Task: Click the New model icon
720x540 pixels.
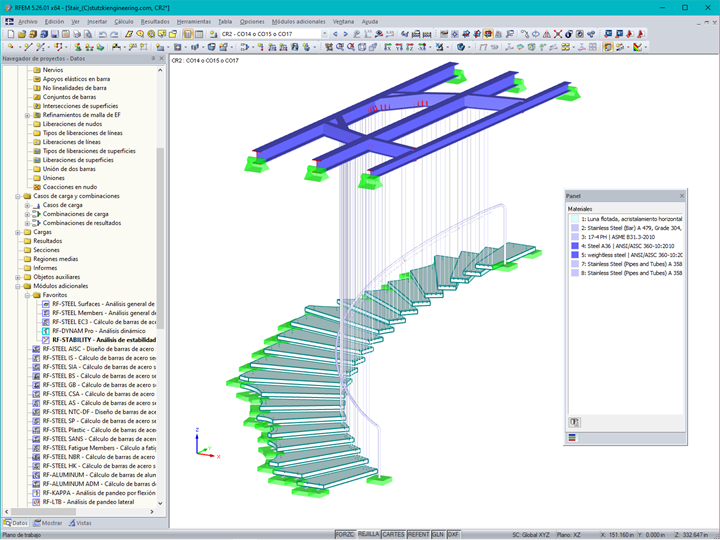Action: 11,34
